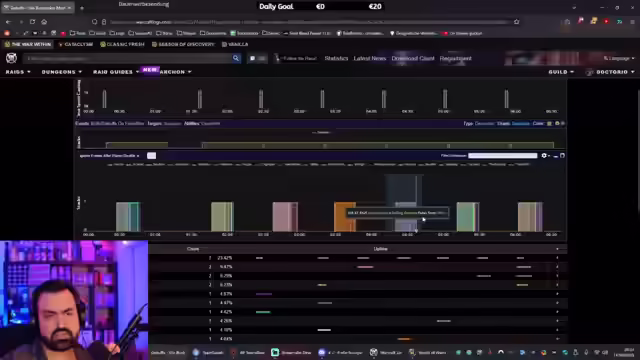Click the white button beside the pin selector
Image resolution: width=640 pixels, height=360 pixels.
coord(151,156)
